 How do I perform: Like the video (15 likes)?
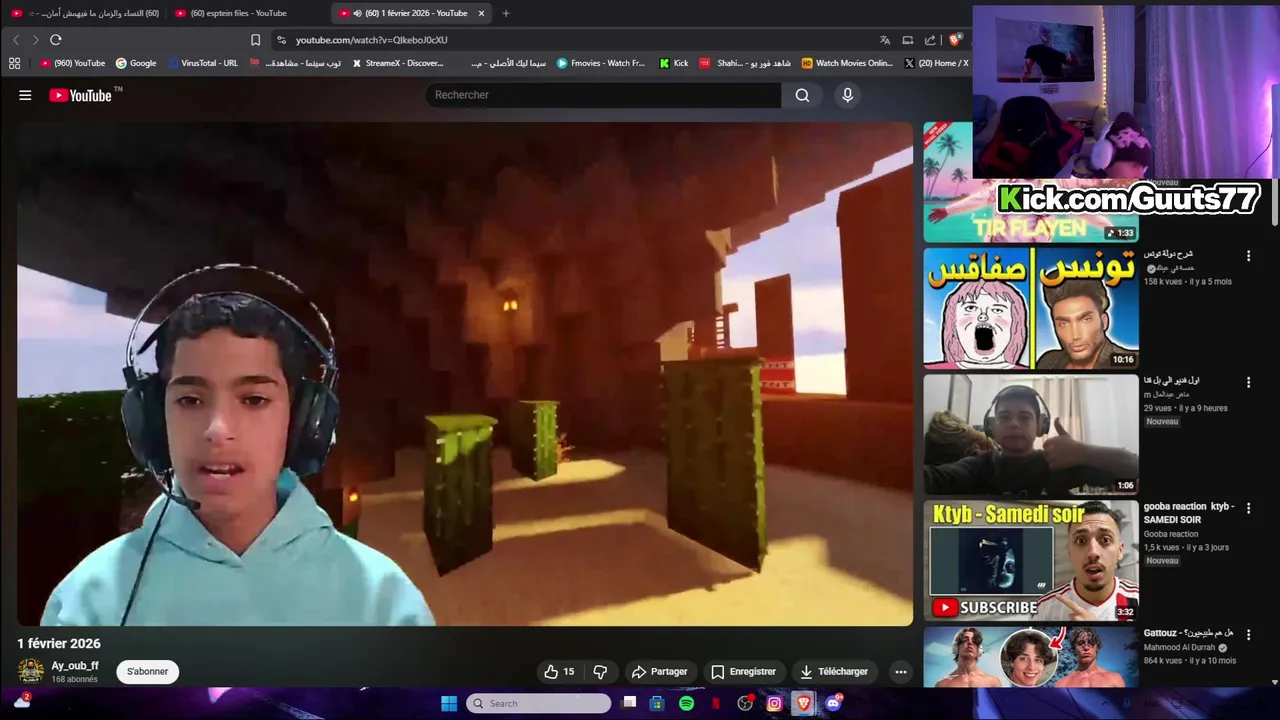pyautogui.click(x=559, y=672)
